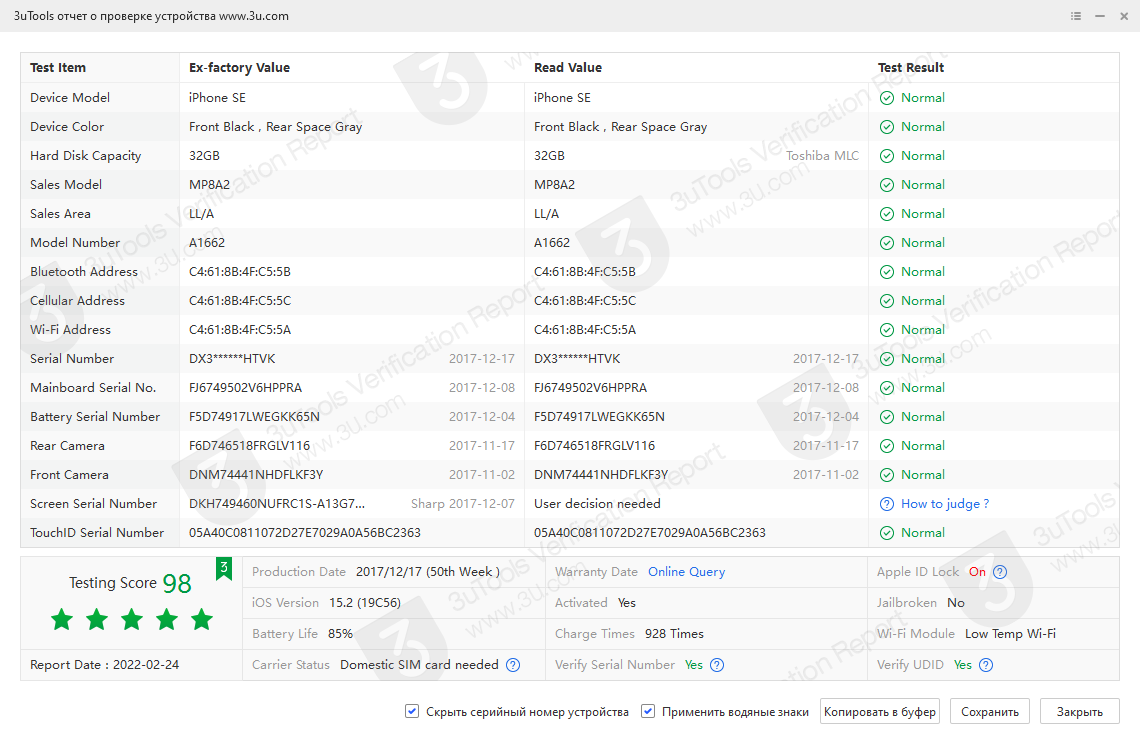Click the ex-factory DX3******HTVK serial number
1140x749 pixels.
pos(232,359)
